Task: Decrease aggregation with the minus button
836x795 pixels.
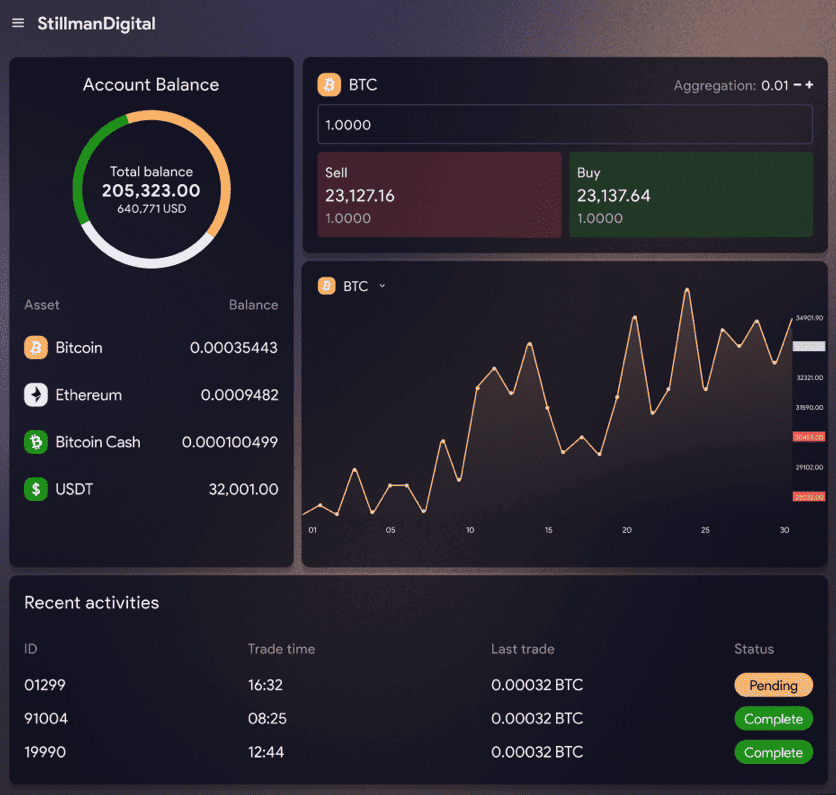Action: (797, 85)
